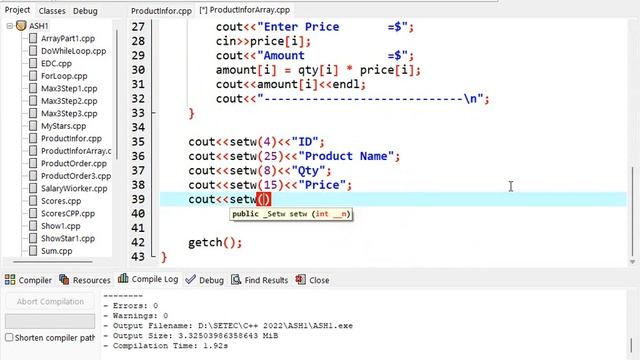Screen dimensions: 640x360
Task: Click the Compile Log chart icon
Action: pyautogui.click(x=123, y=278)
